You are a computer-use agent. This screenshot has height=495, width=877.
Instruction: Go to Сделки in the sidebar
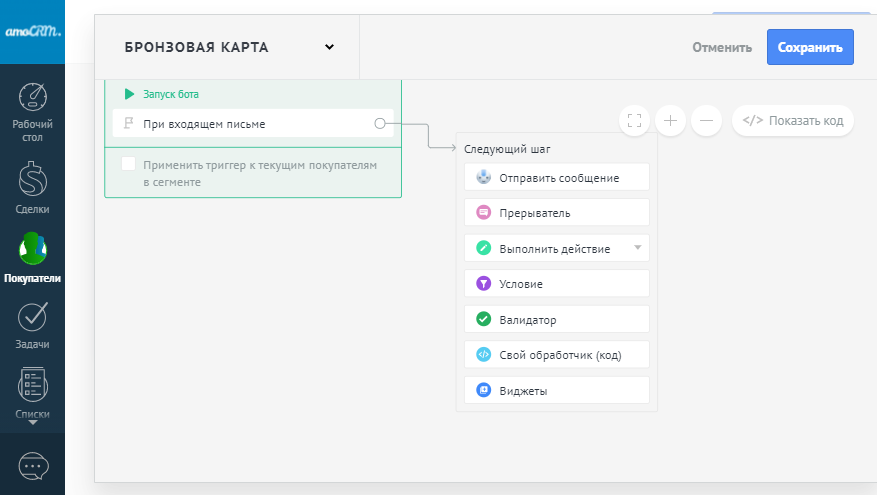[x=33, y=180]
